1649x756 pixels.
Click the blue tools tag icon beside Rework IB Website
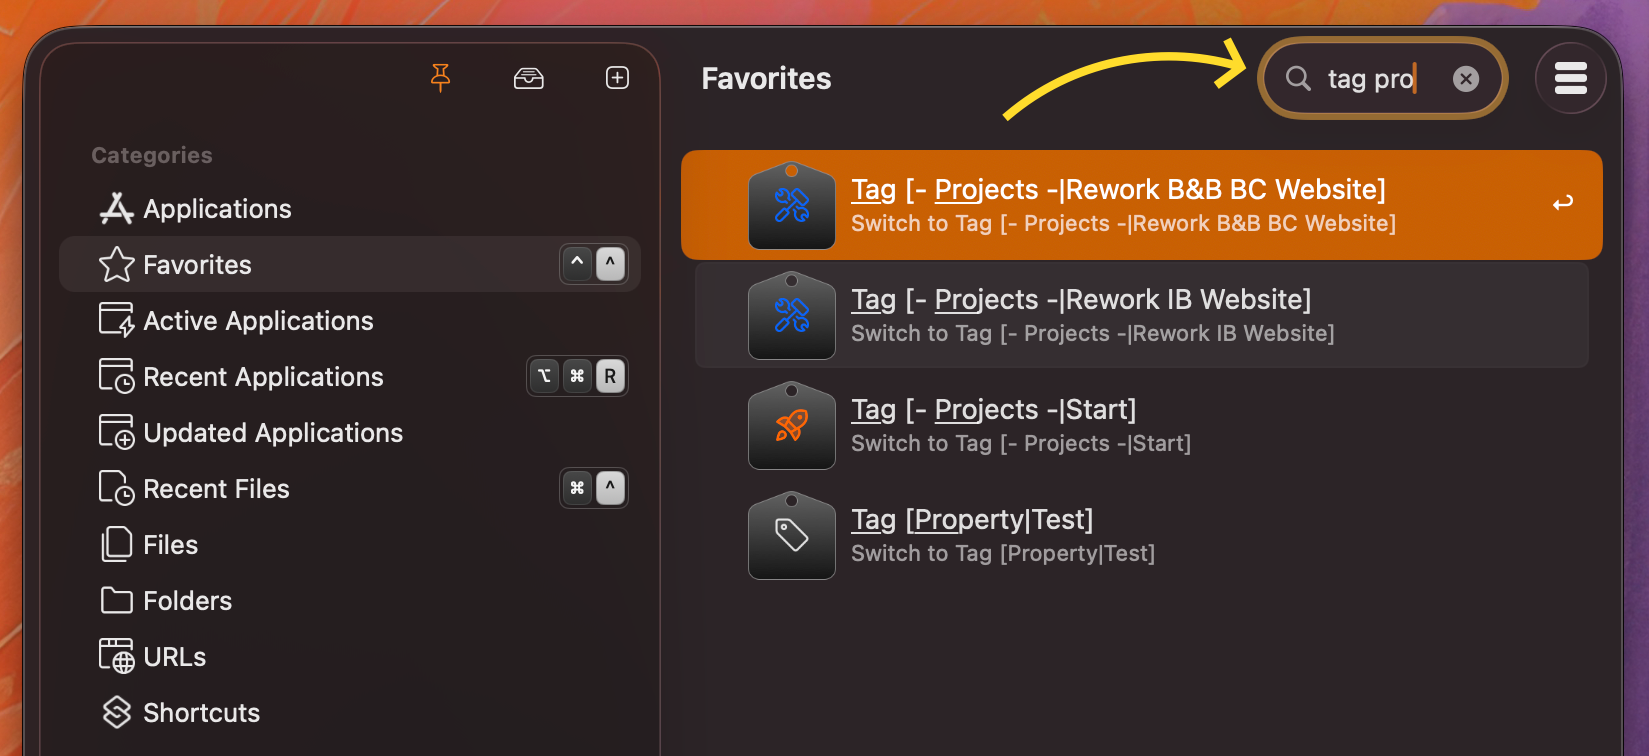coord(791,316)
